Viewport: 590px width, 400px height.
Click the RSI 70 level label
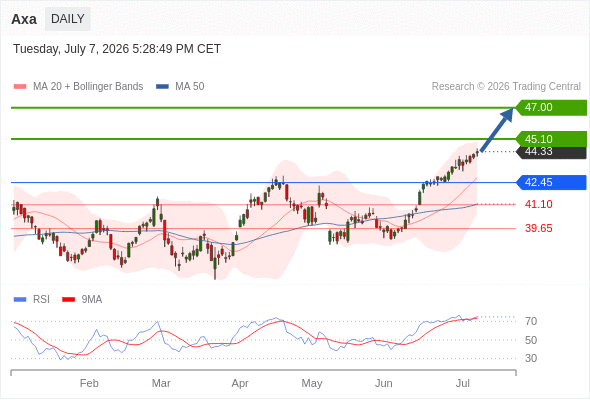click(531, 321)
